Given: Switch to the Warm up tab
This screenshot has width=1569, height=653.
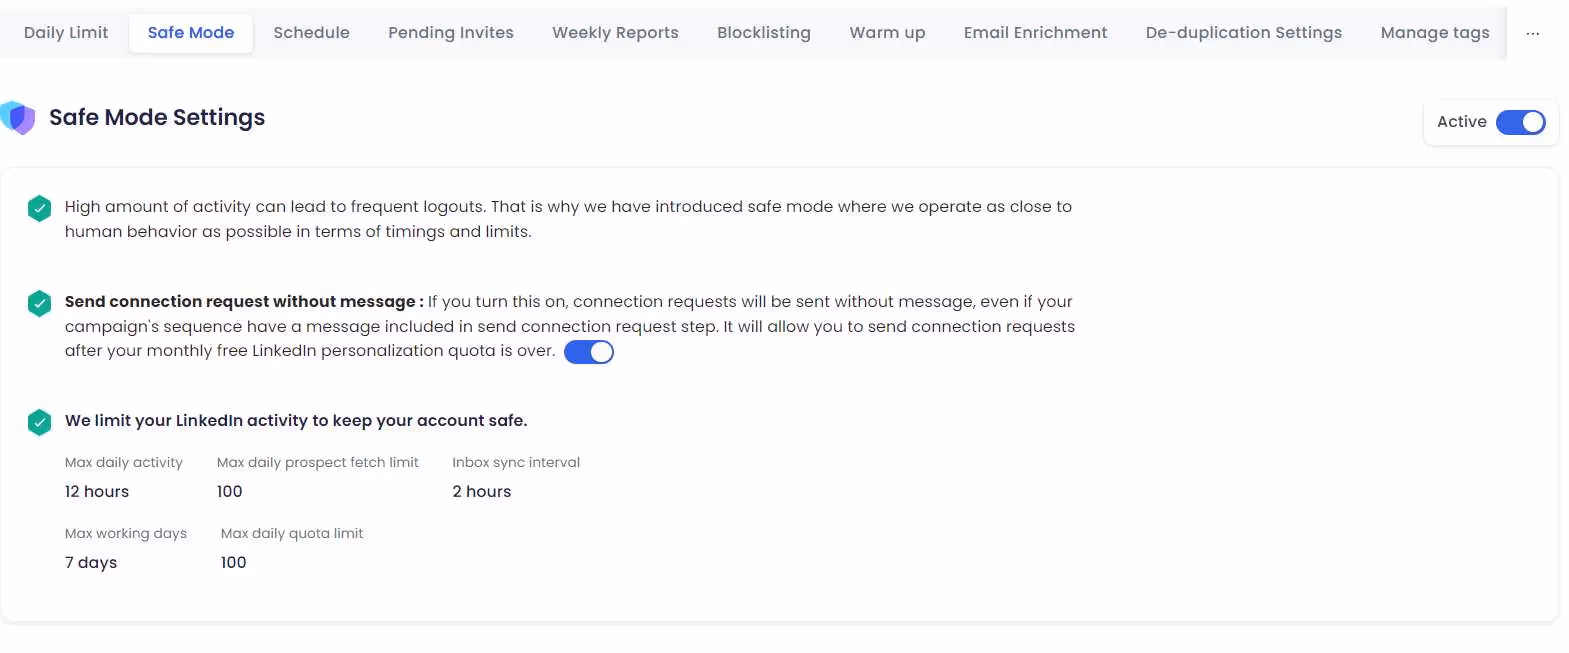Looking at the screenshot, I should click(x=887, y=33).
